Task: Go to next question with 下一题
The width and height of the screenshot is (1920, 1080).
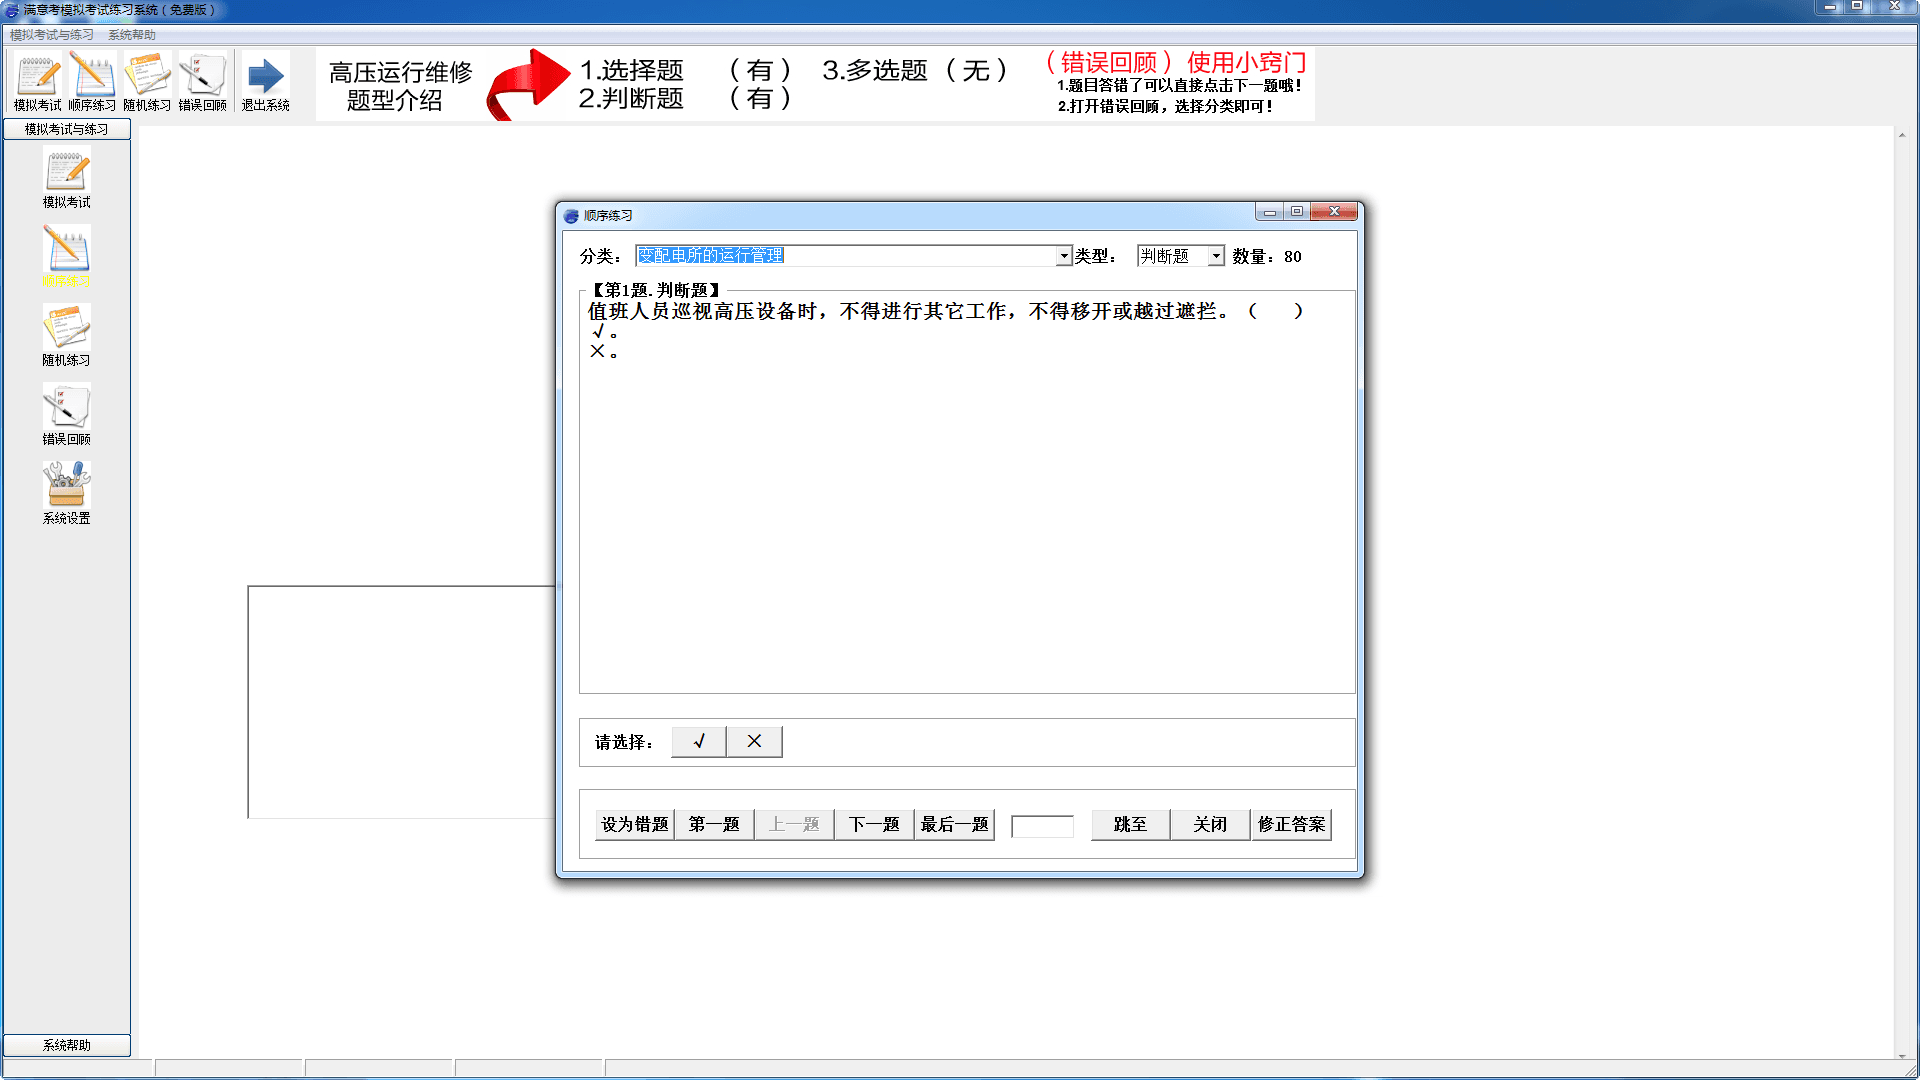Action: point(874,825)
